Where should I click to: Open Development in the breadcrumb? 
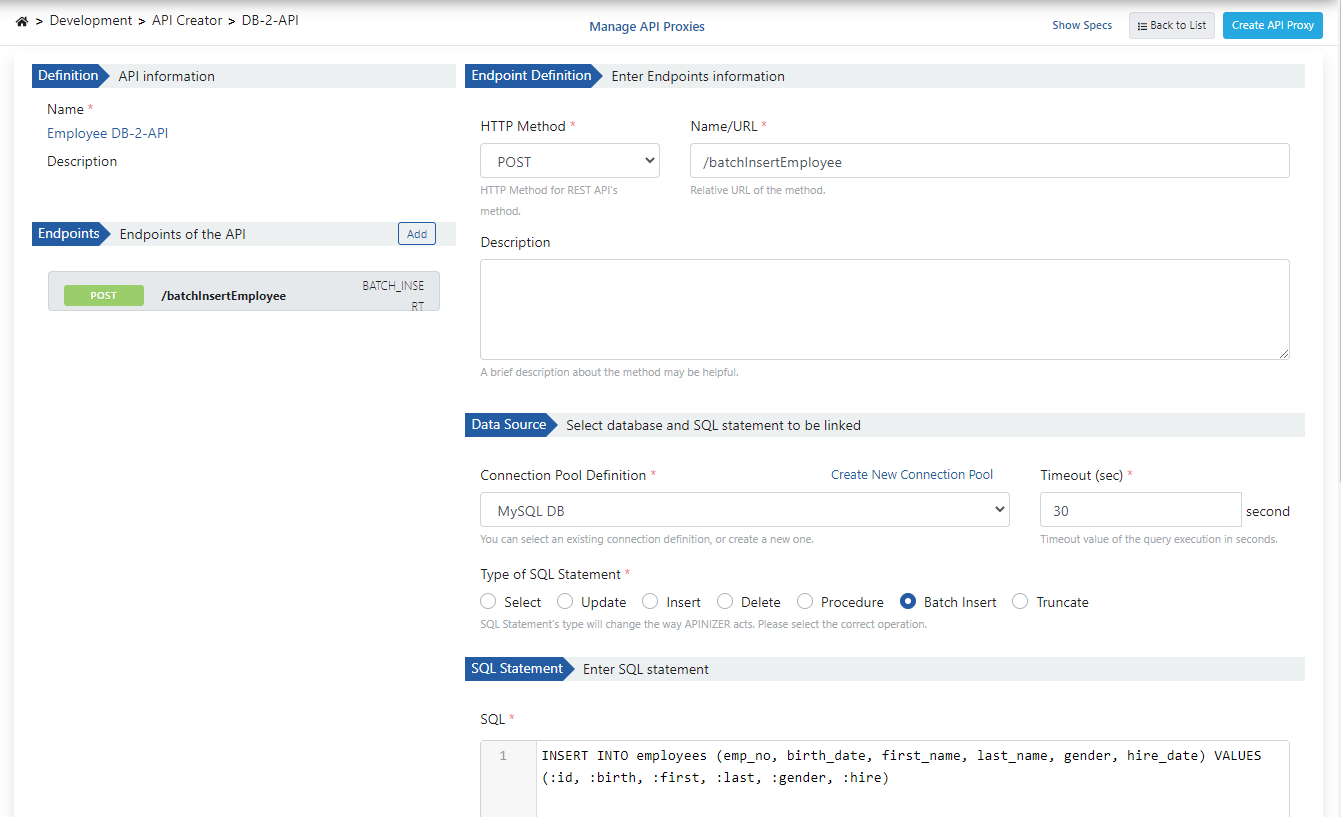(91, 20)
